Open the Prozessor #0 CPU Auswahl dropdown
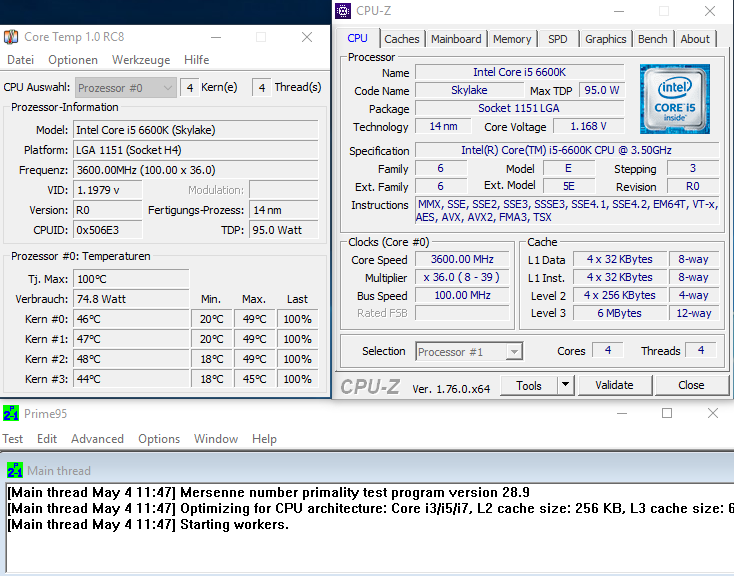Screen dimensions: 734x576 coord(125,88)
